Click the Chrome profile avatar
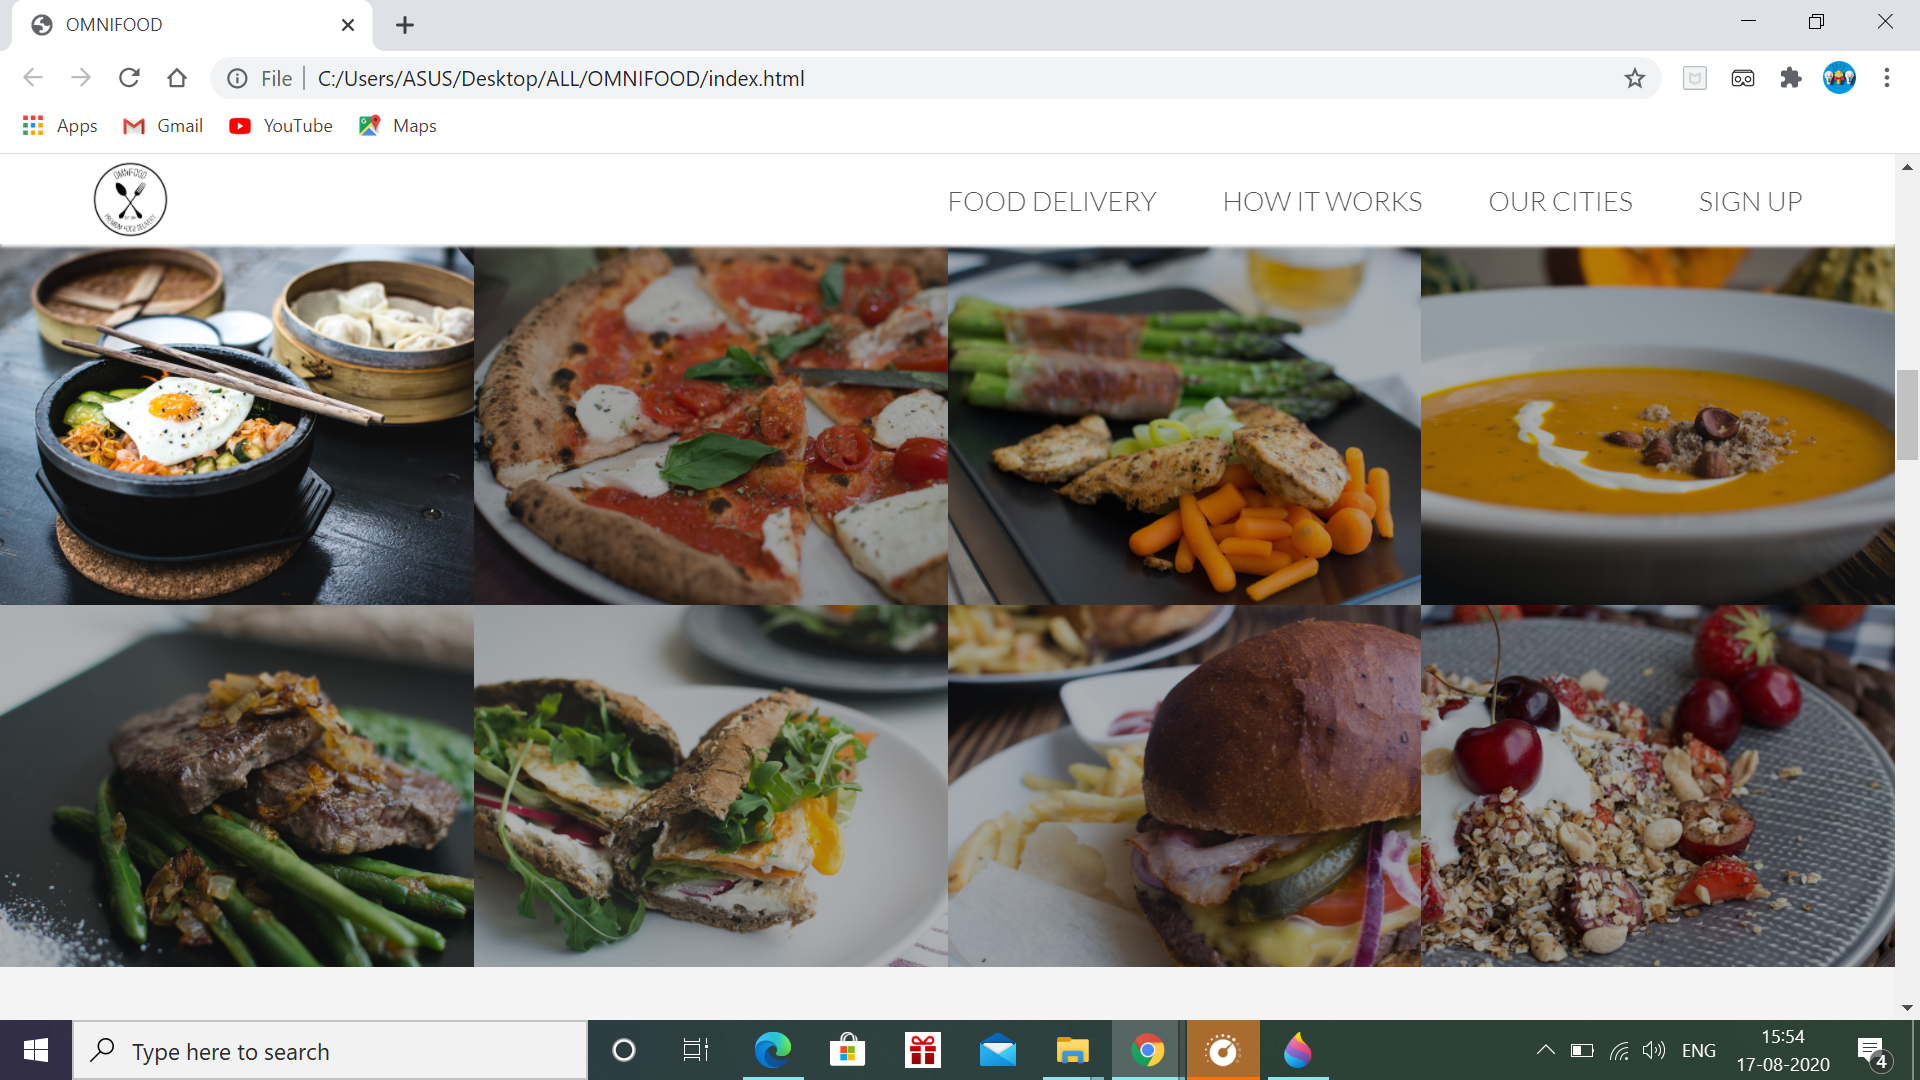 1840,77
